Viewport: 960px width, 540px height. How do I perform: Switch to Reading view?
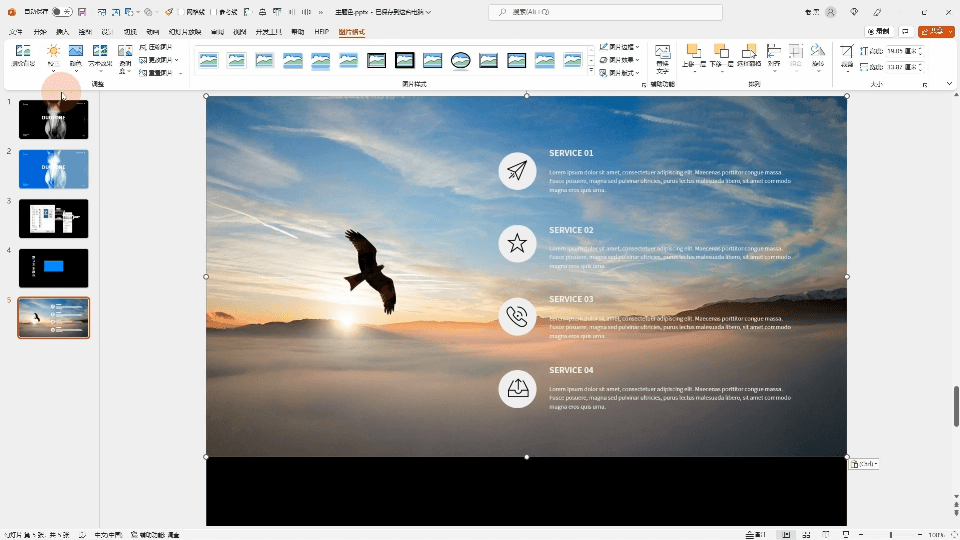tap(826, 534)
